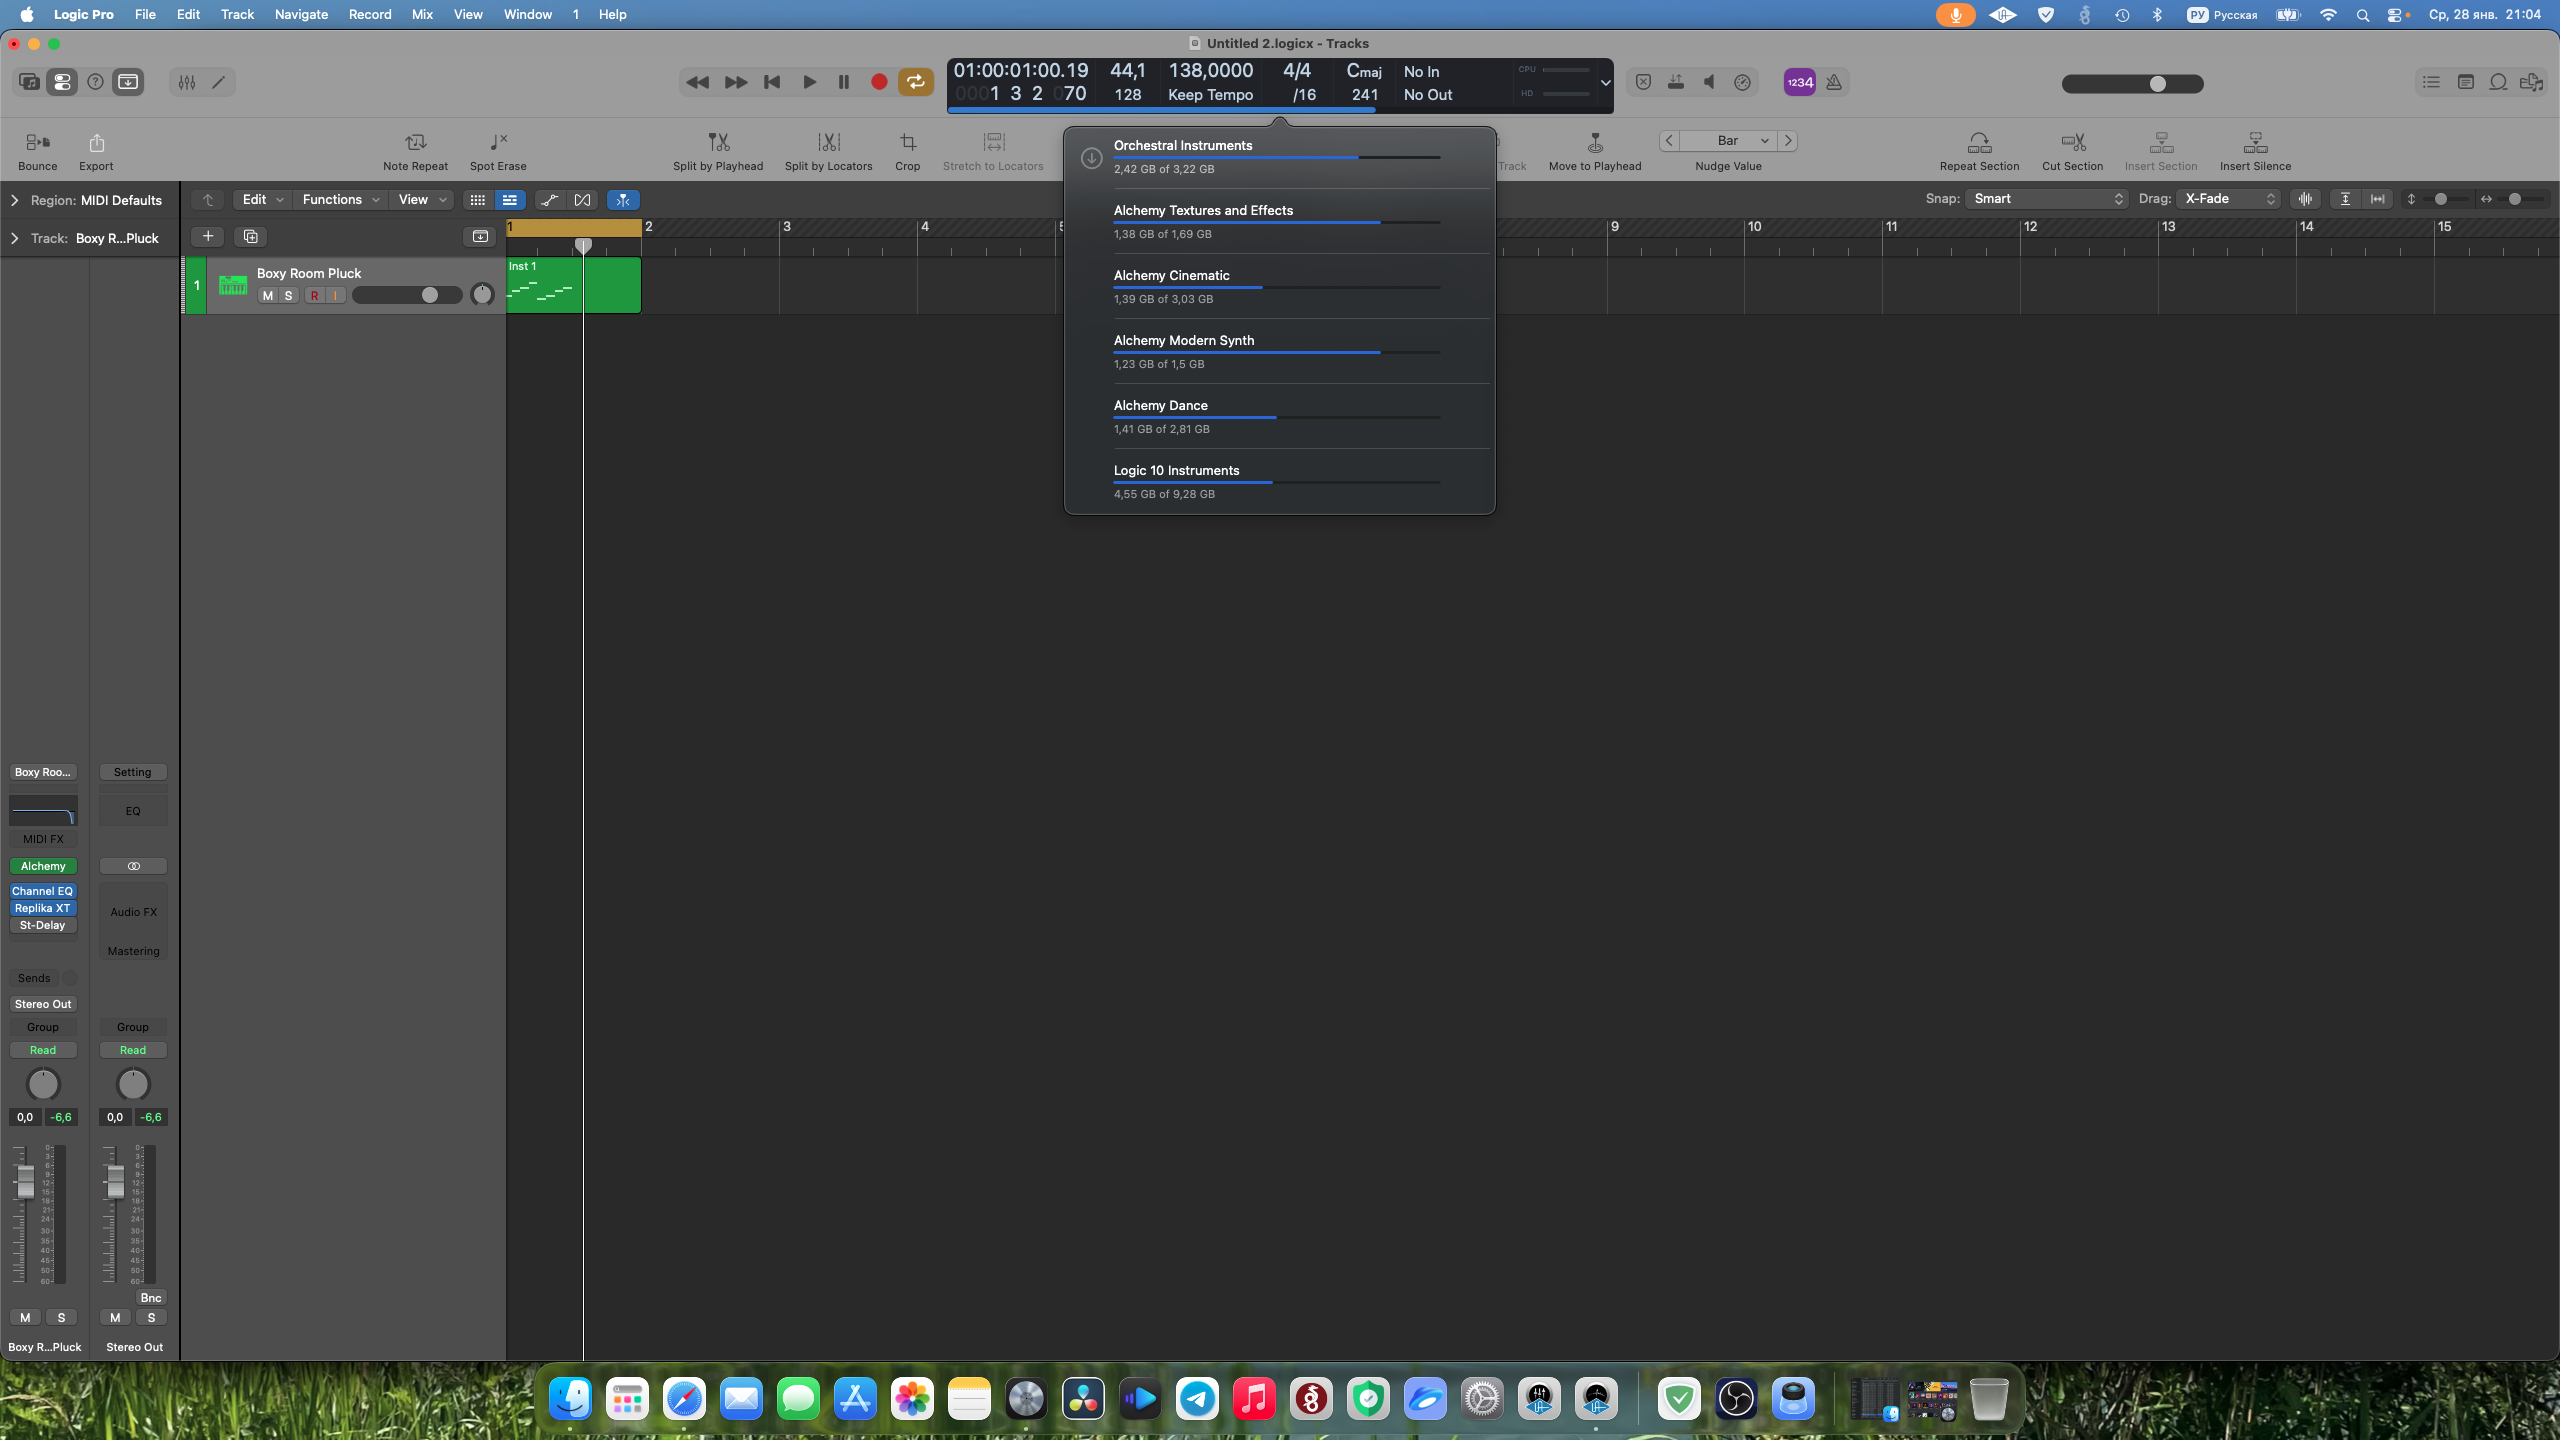Open the Drag X-Fade dropdown

[2229, 199]
